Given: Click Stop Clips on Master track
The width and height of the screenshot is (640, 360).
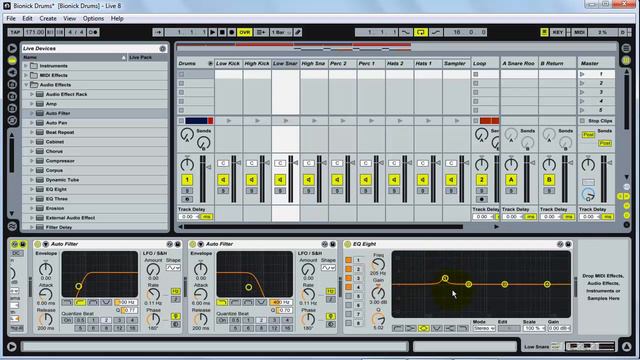Looking at the screenshot, I should pyautogui.click(x=596, y=121).
